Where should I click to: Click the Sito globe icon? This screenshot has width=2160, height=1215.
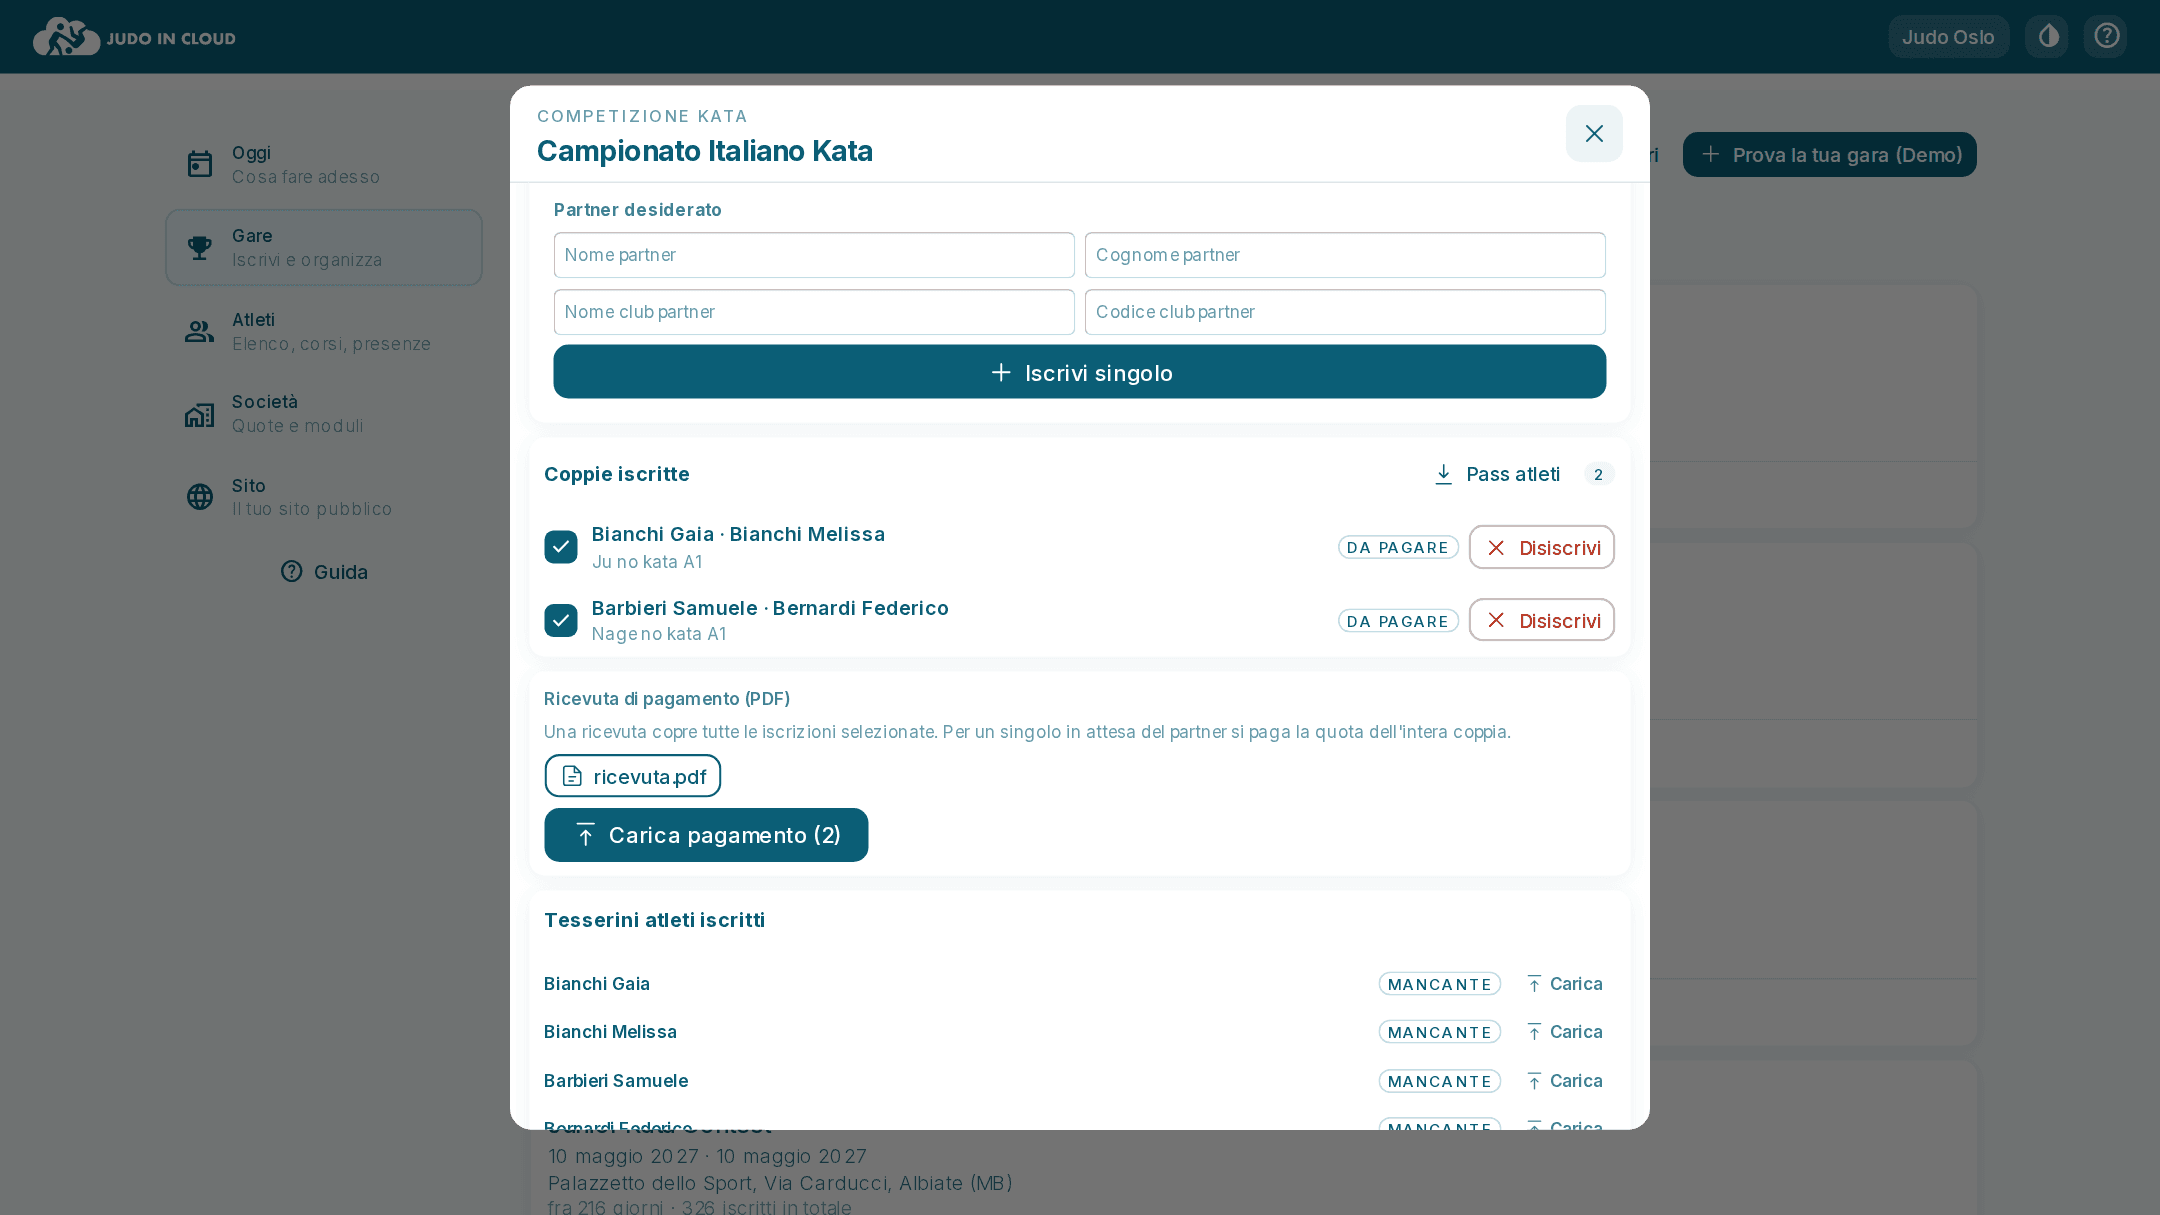(200, 497)
